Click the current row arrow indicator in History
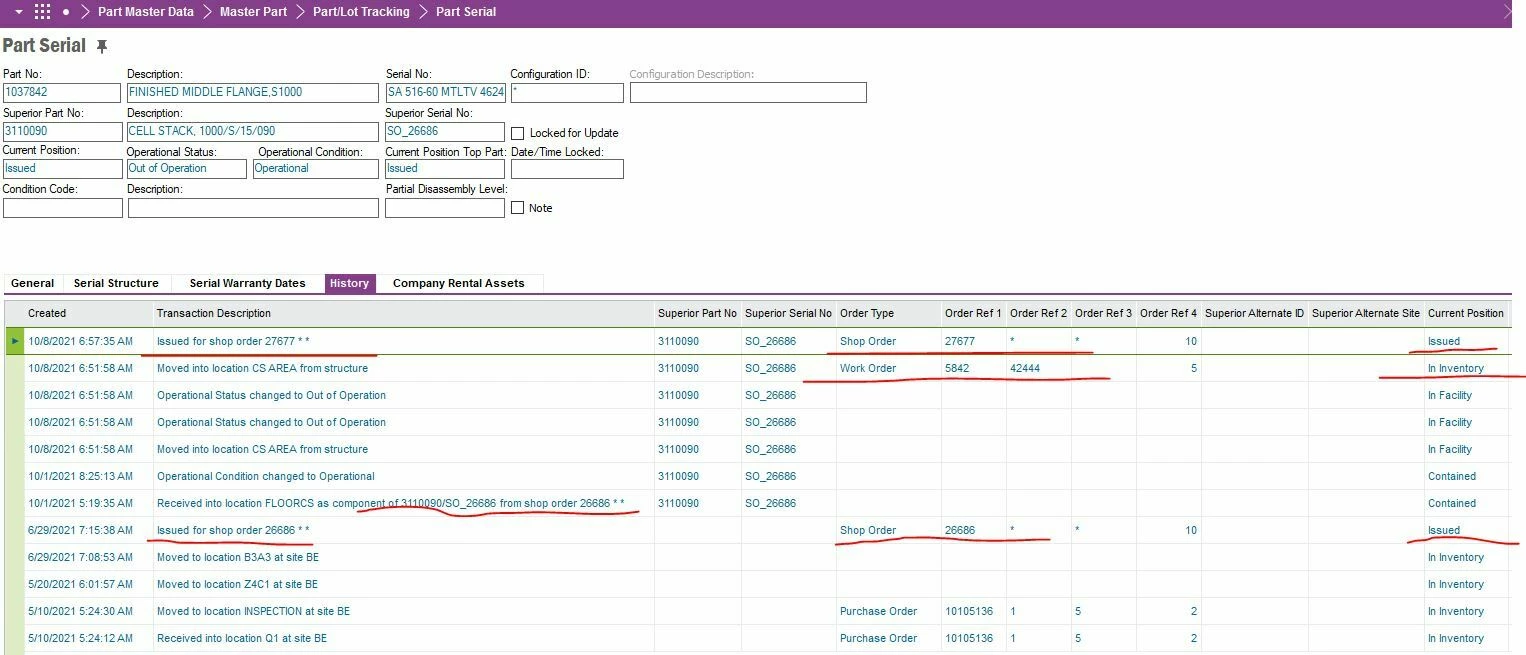This screenshot has height=655, width=1526. click(x=14, y=341)
